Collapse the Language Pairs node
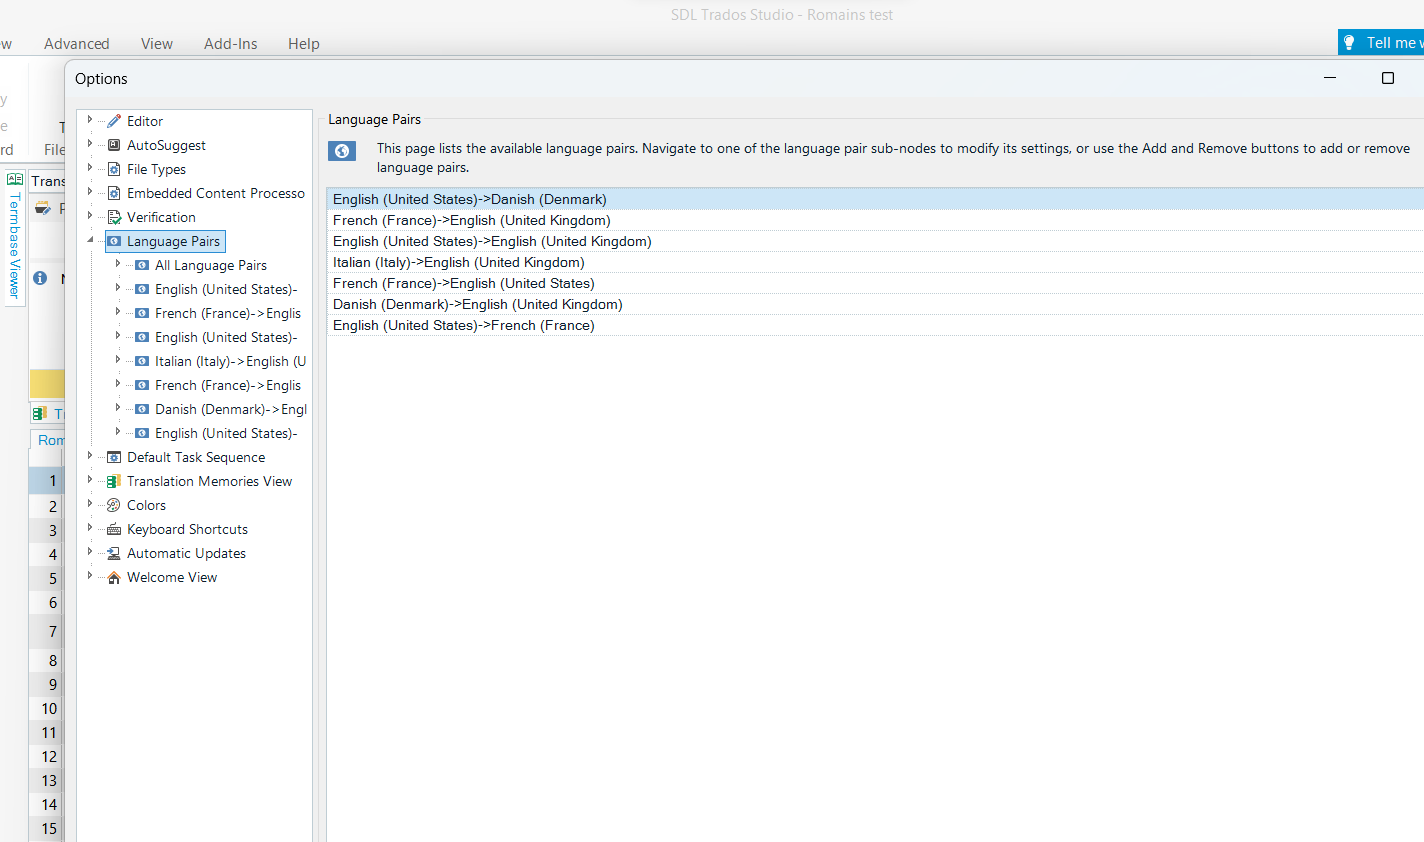Viewport: 1424px width, 842px height. coord(90,240)
